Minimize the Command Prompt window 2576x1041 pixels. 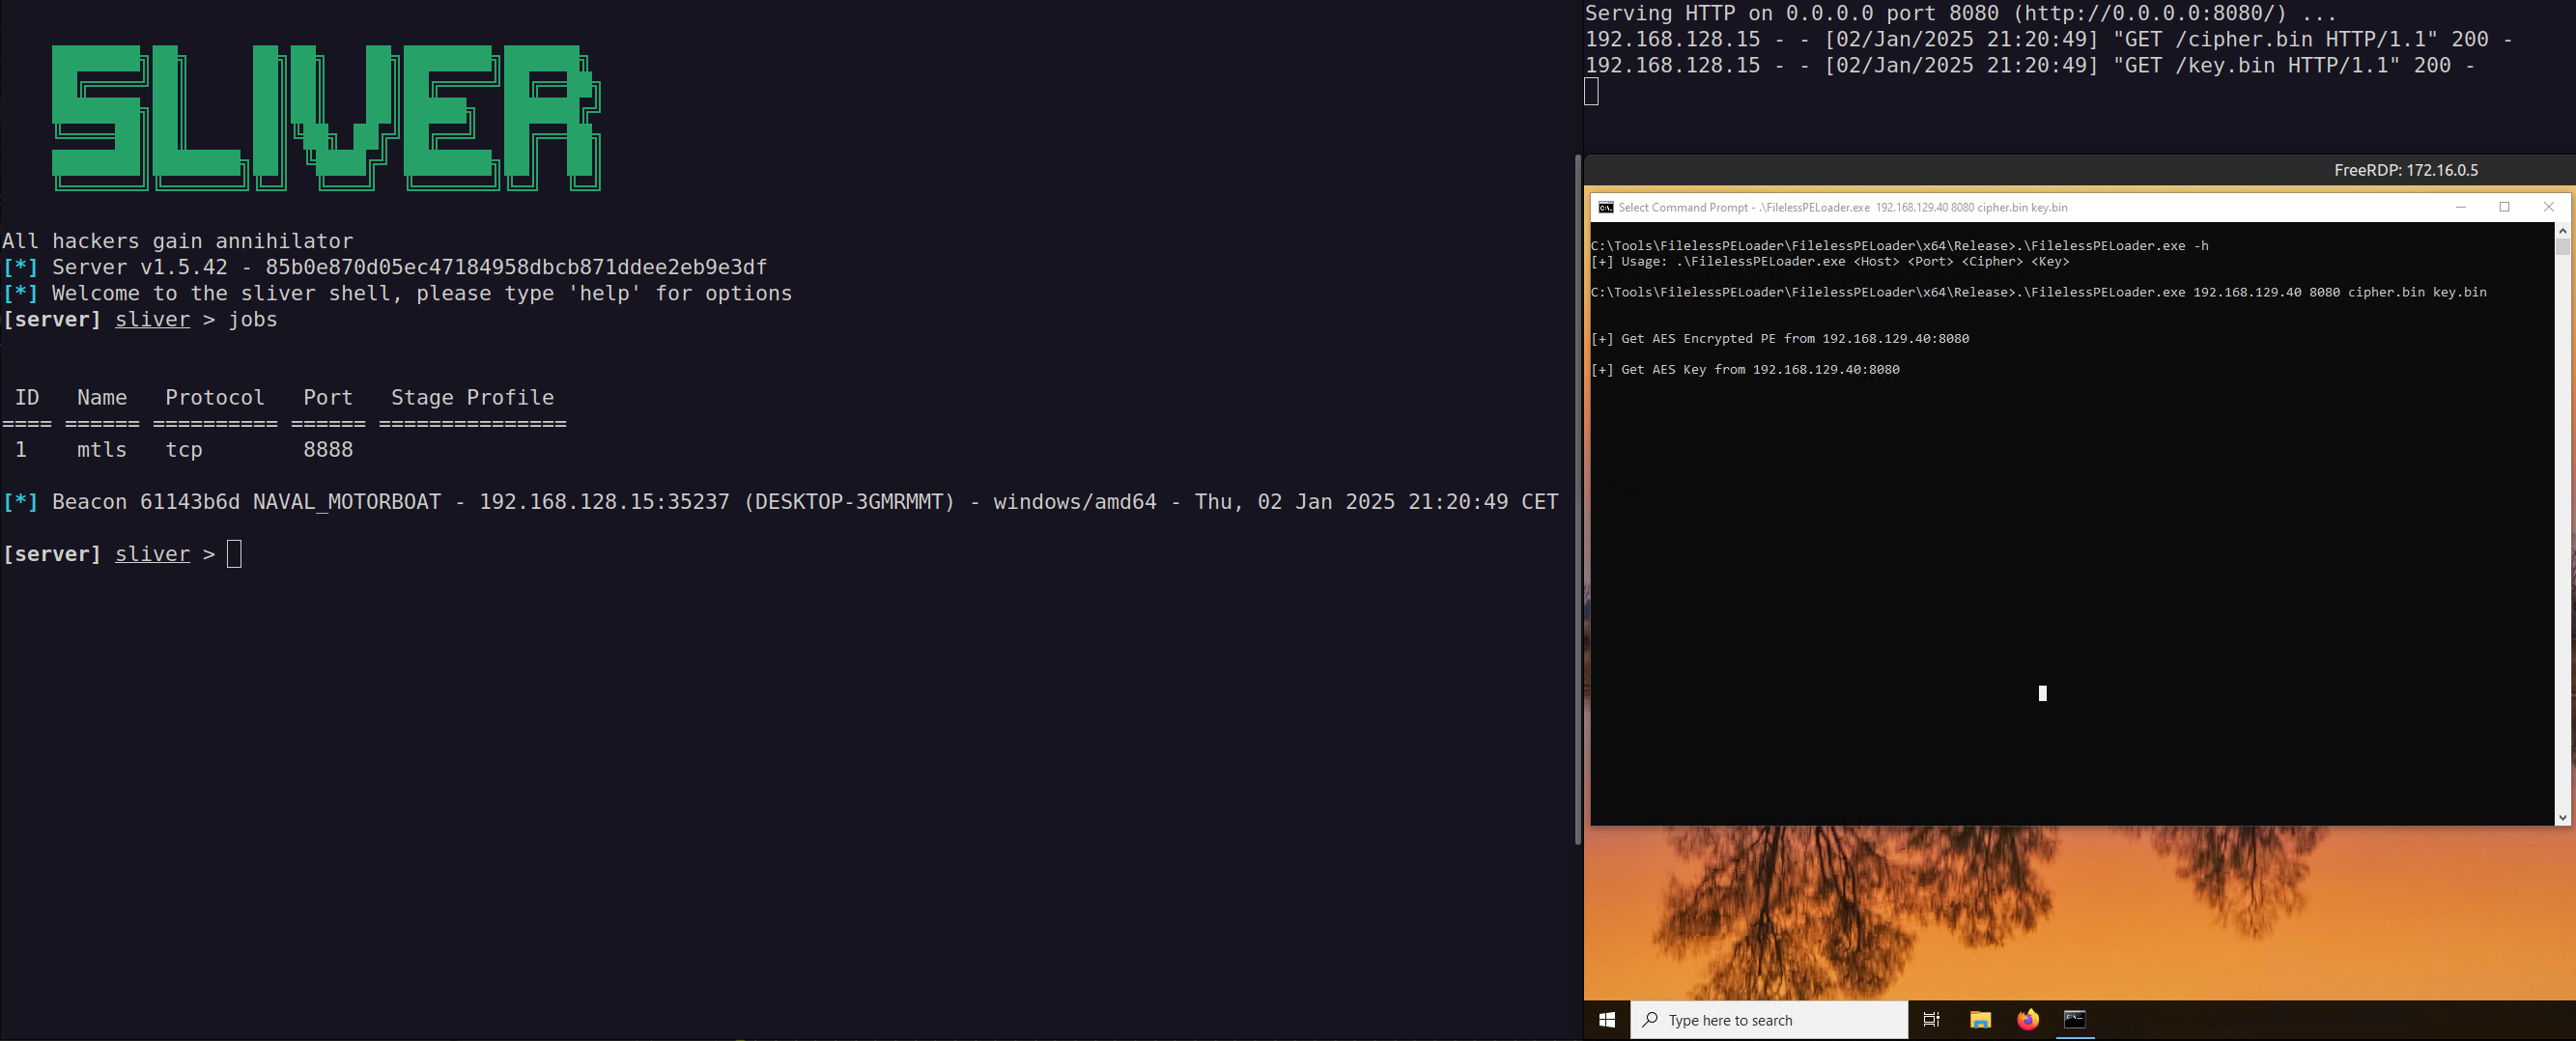[2461, 207]
